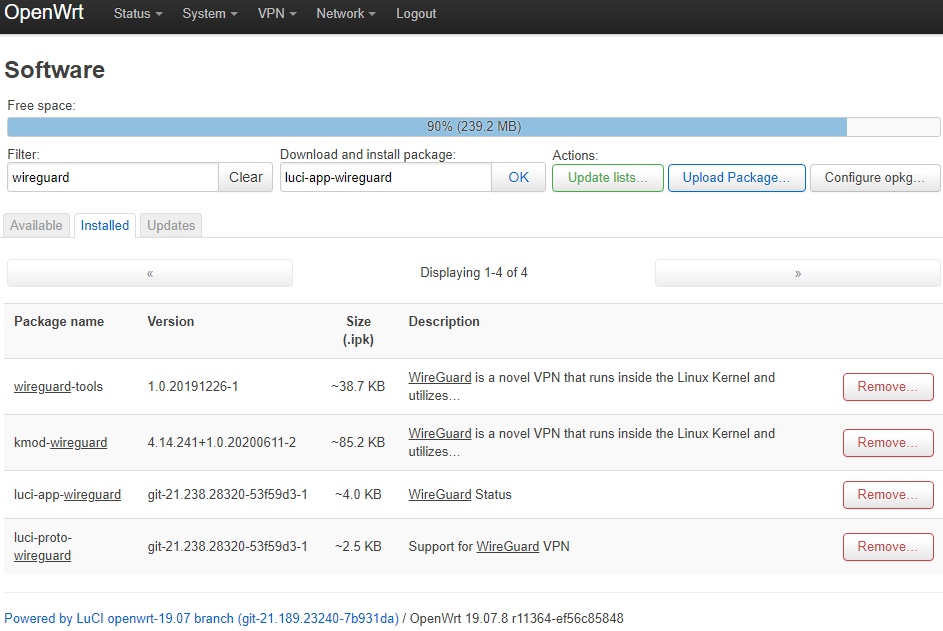
Task: Open the VPN dropdown menu
Action: [277, 13]
